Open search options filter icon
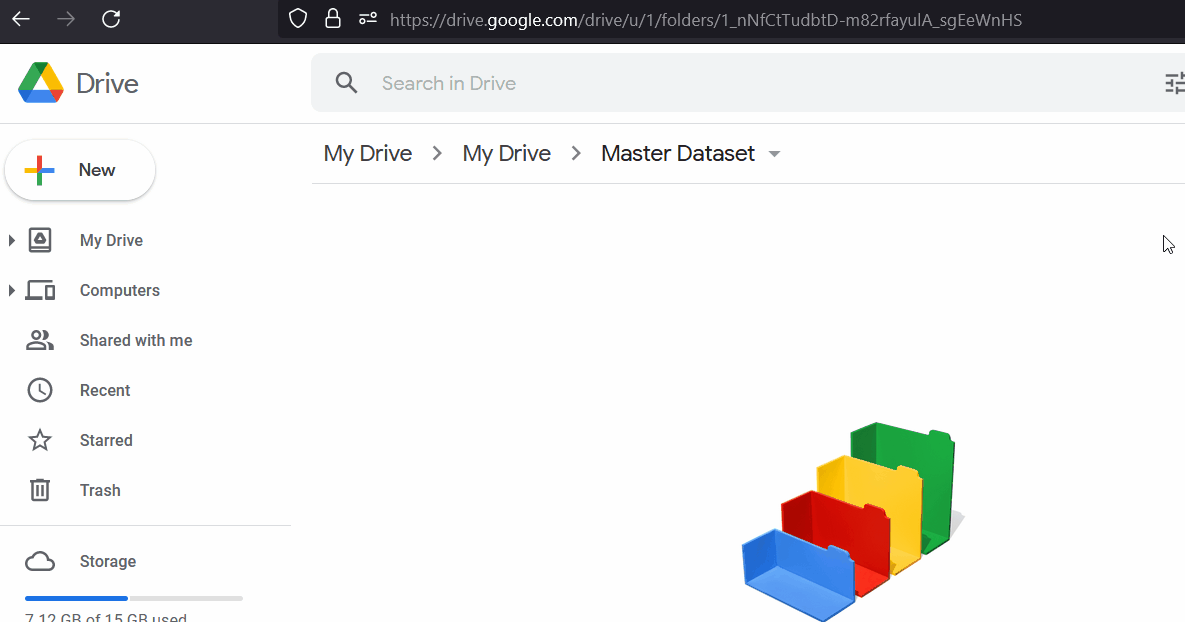This screenshot has width=1185, height=622. pyautogui.click(x=1174, y=83)
